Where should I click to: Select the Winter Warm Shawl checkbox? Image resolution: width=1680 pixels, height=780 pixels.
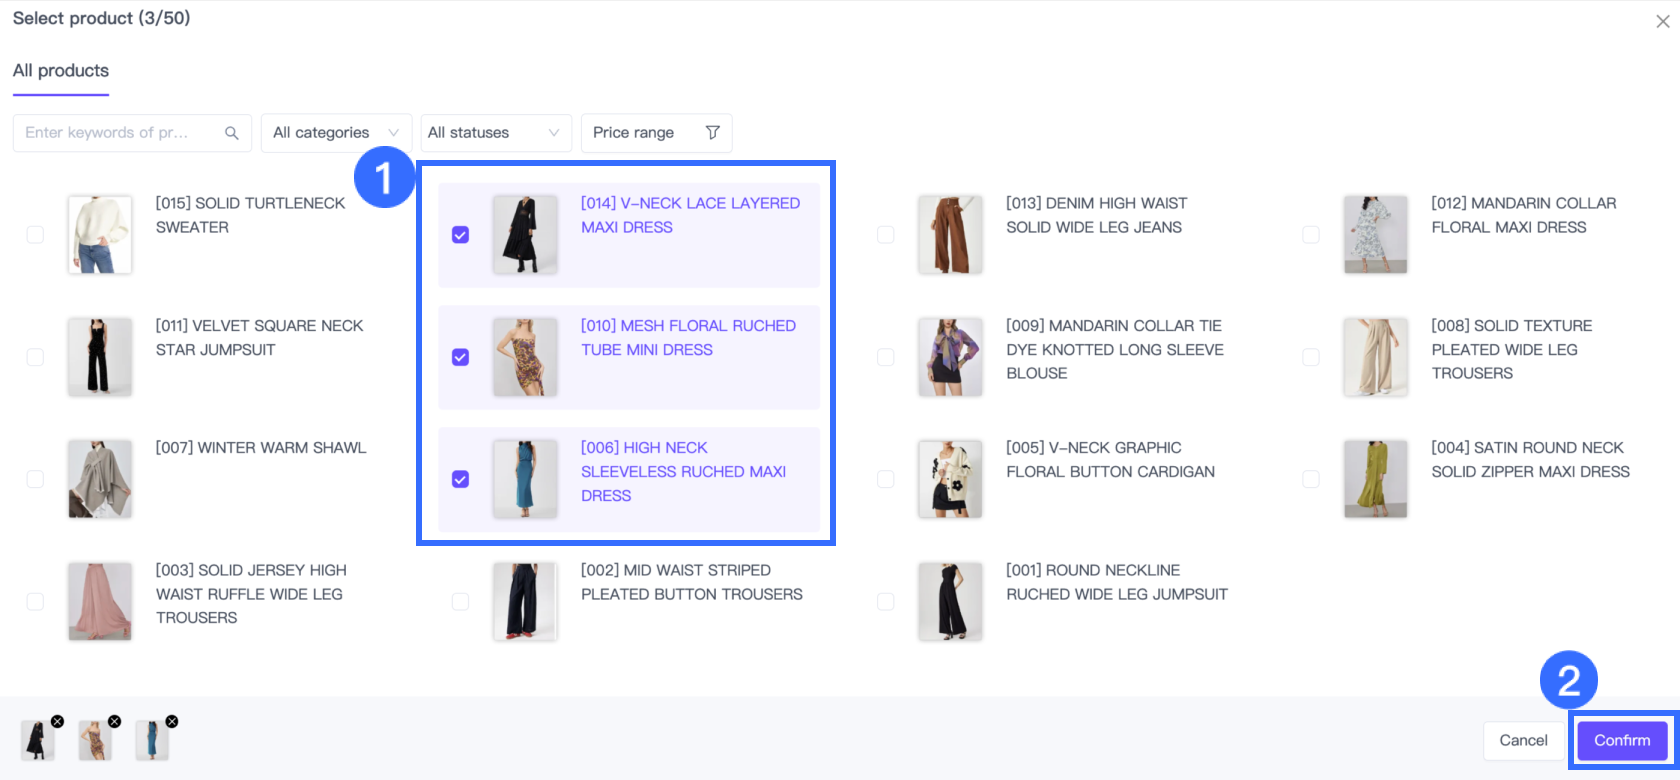(x=35, y=479)
